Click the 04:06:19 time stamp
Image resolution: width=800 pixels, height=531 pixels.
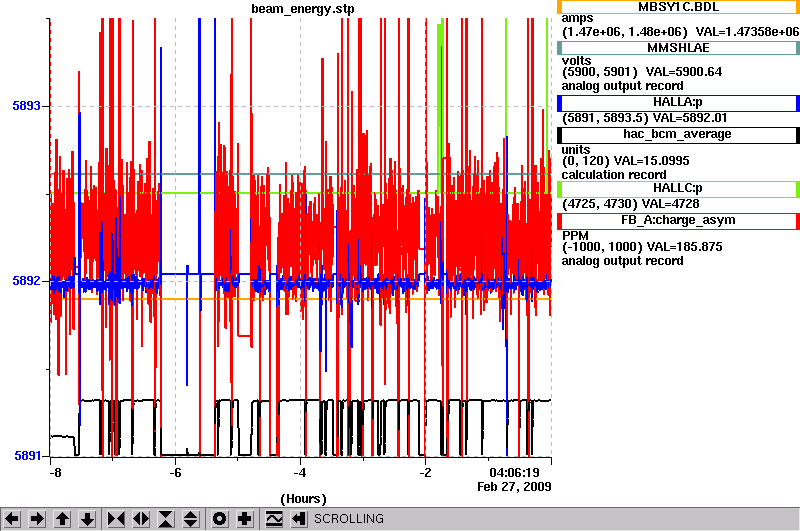[514, 473]
